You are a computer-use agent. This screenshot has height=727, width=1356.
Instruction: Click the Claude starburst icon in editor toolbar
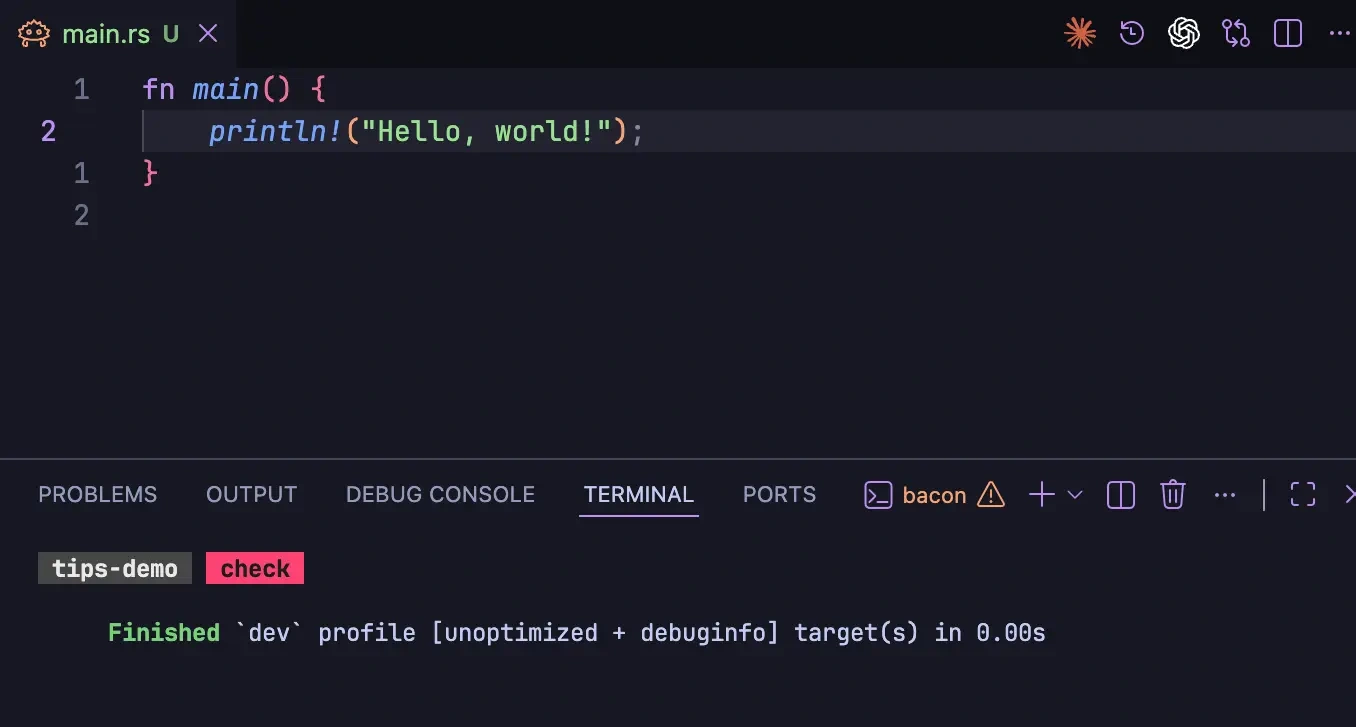pyautogui.click(x=1080, y=34)
